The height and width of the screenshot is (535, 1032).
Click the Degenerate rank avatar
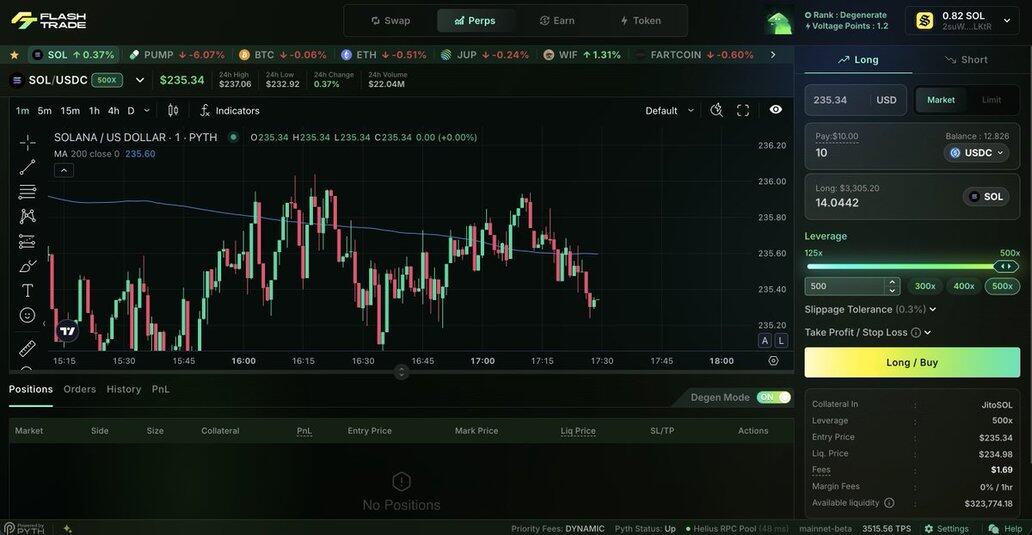pos(780,22)
